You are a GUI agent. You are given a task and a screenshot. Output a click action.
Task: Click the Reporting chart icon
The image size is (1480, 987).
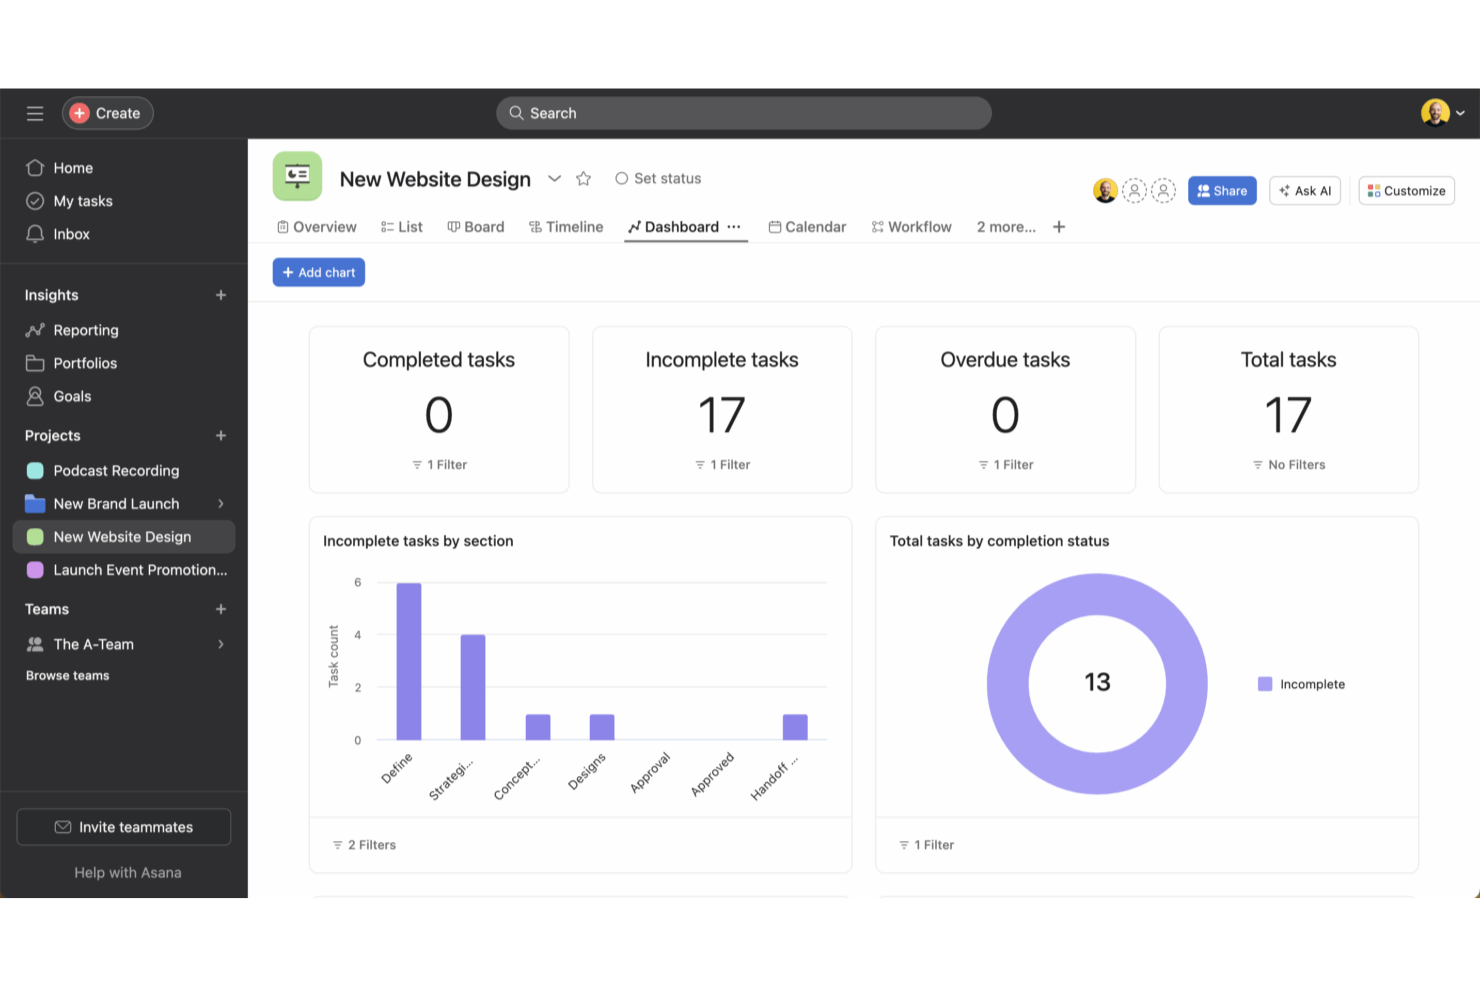pyautogui.click(x=35, y=329)
